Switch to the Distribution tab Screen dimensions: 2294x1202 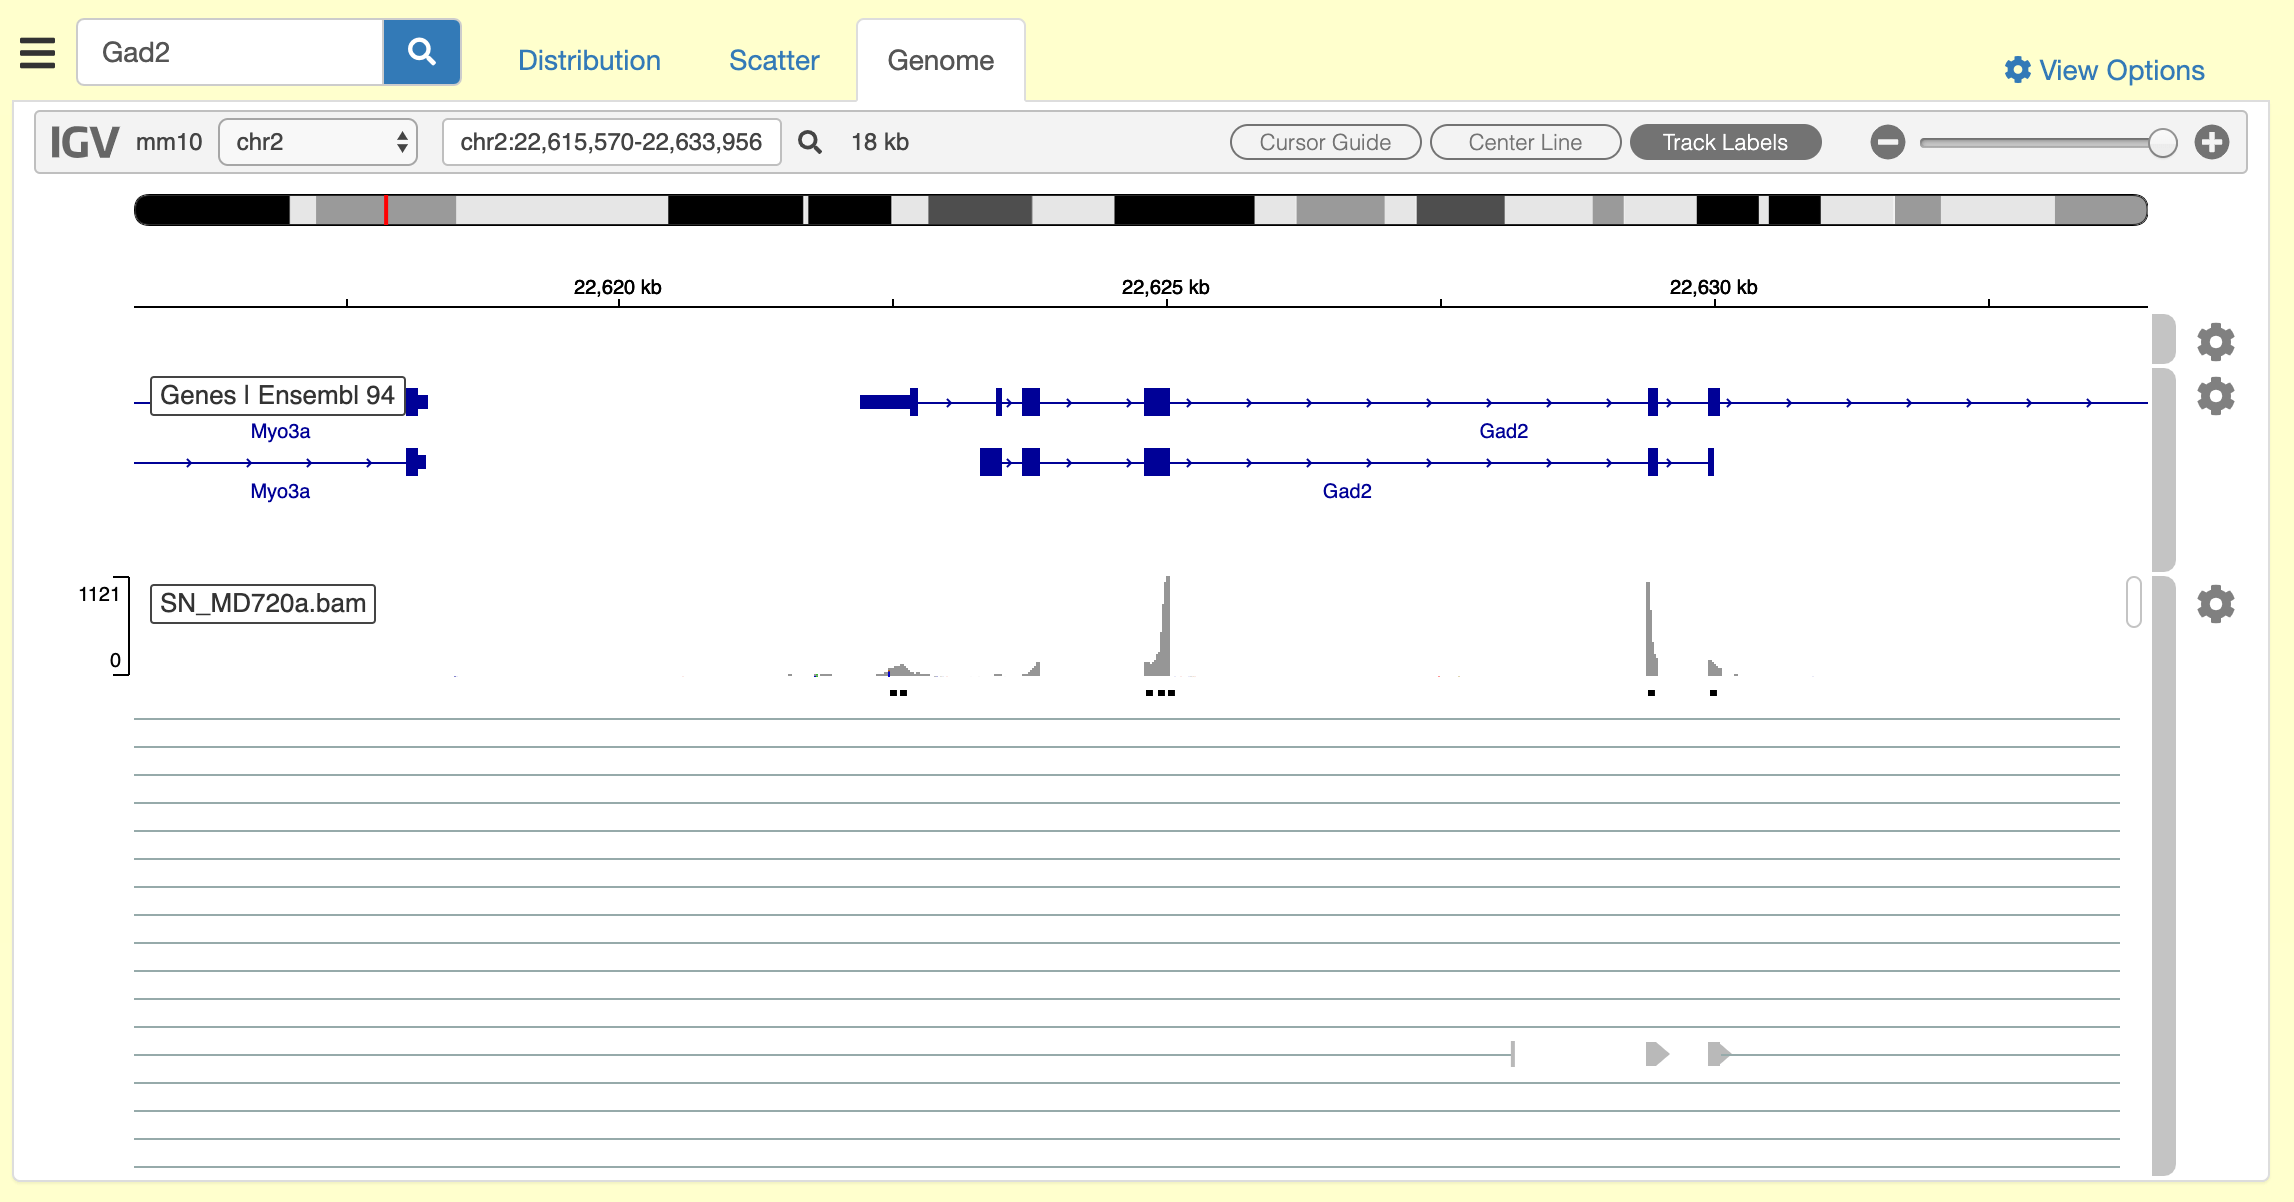point(589,60)
